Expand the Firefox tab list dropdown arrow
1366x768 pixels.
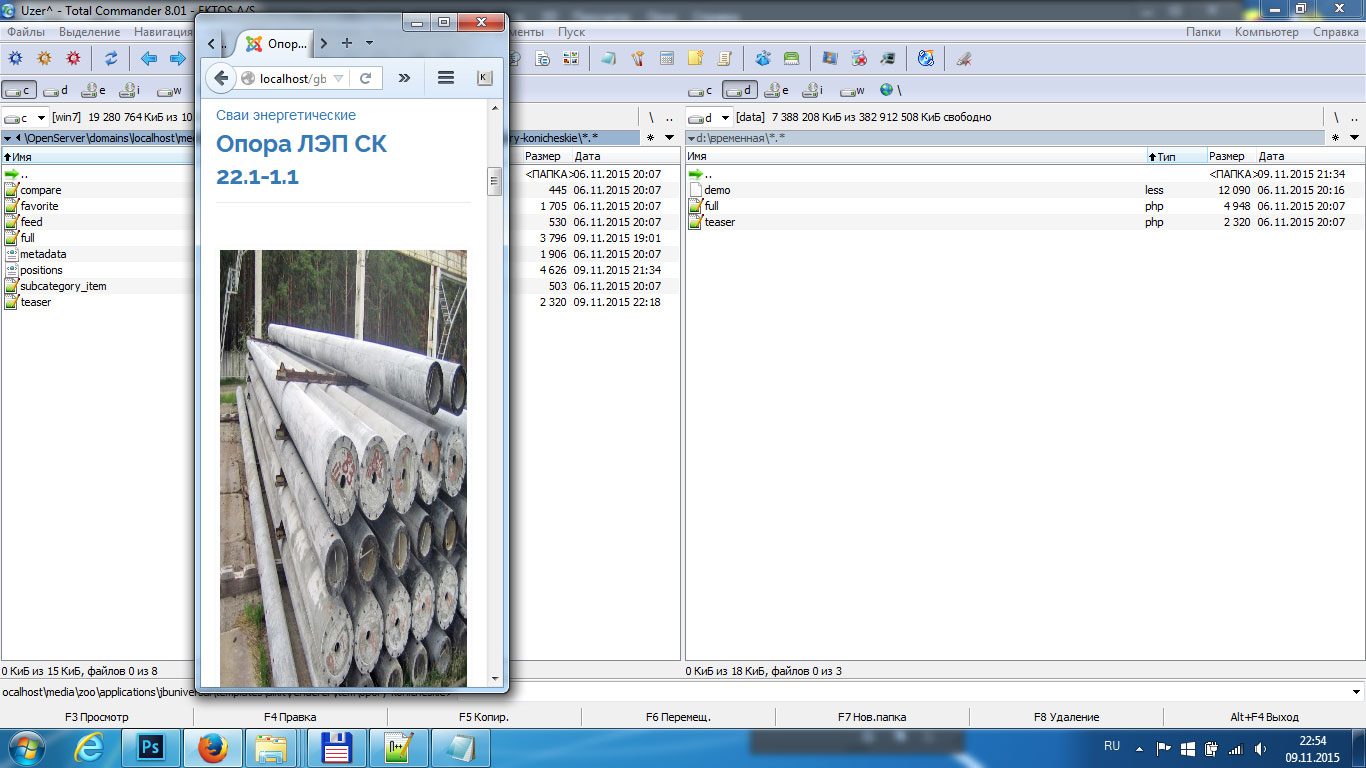click(369, 43)
